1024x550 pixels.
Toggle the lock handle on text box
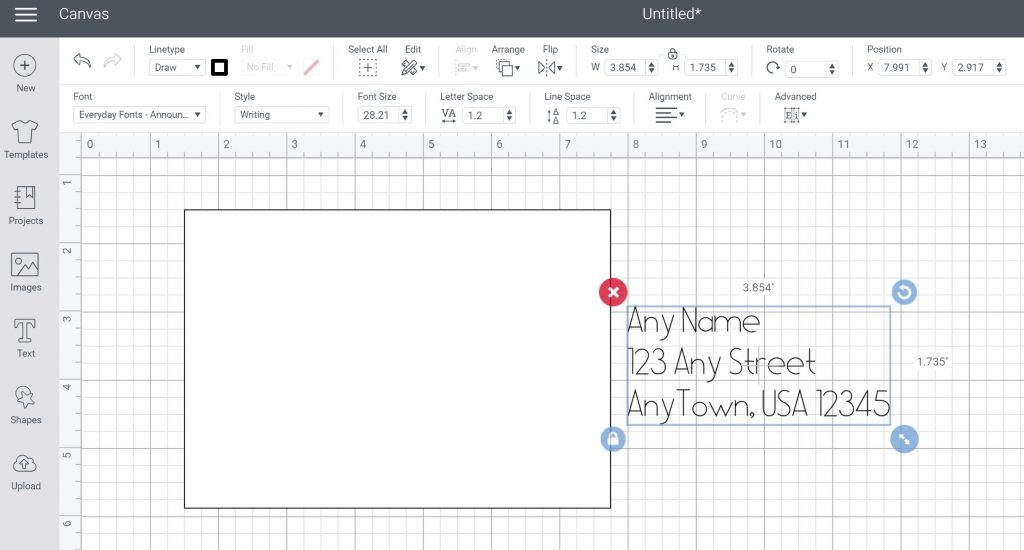click(613, 439)
